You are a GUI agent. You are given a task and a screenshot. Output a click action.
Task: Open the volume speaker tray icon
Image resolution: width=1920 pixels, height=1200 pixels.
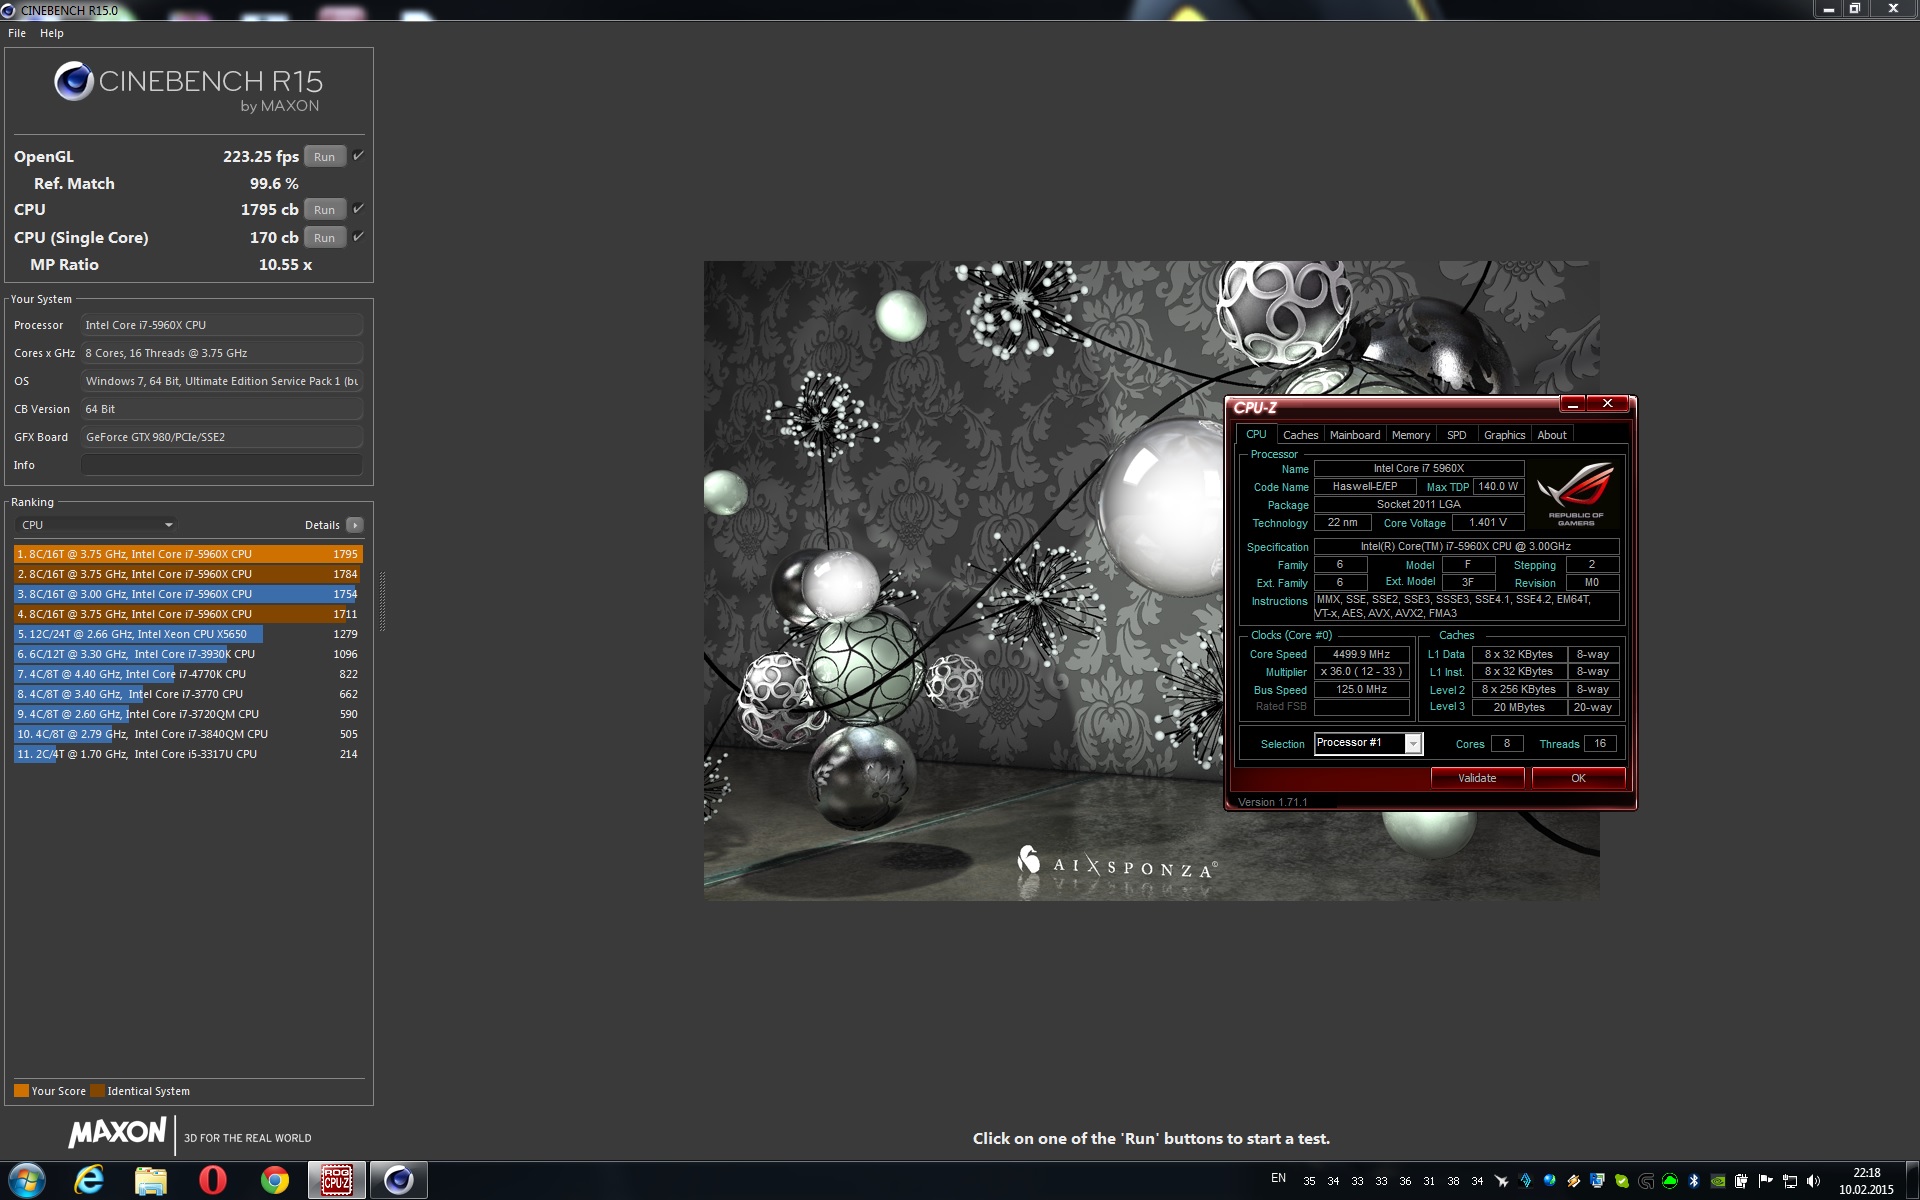pyautogui.click(x=1813, y=1181)
